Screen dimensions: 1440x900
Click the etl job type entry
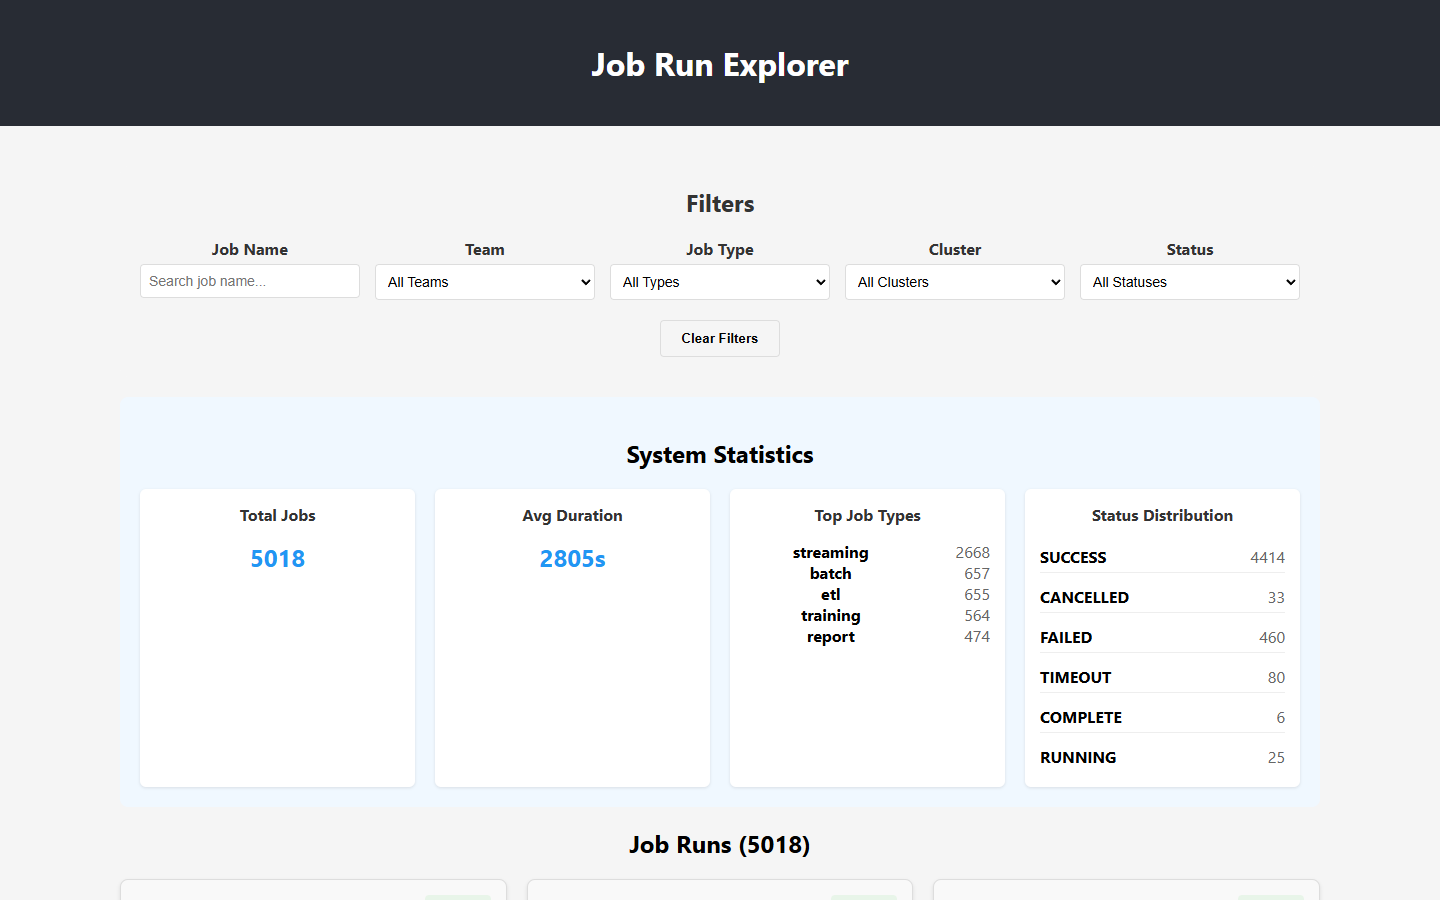click(867, 595)
